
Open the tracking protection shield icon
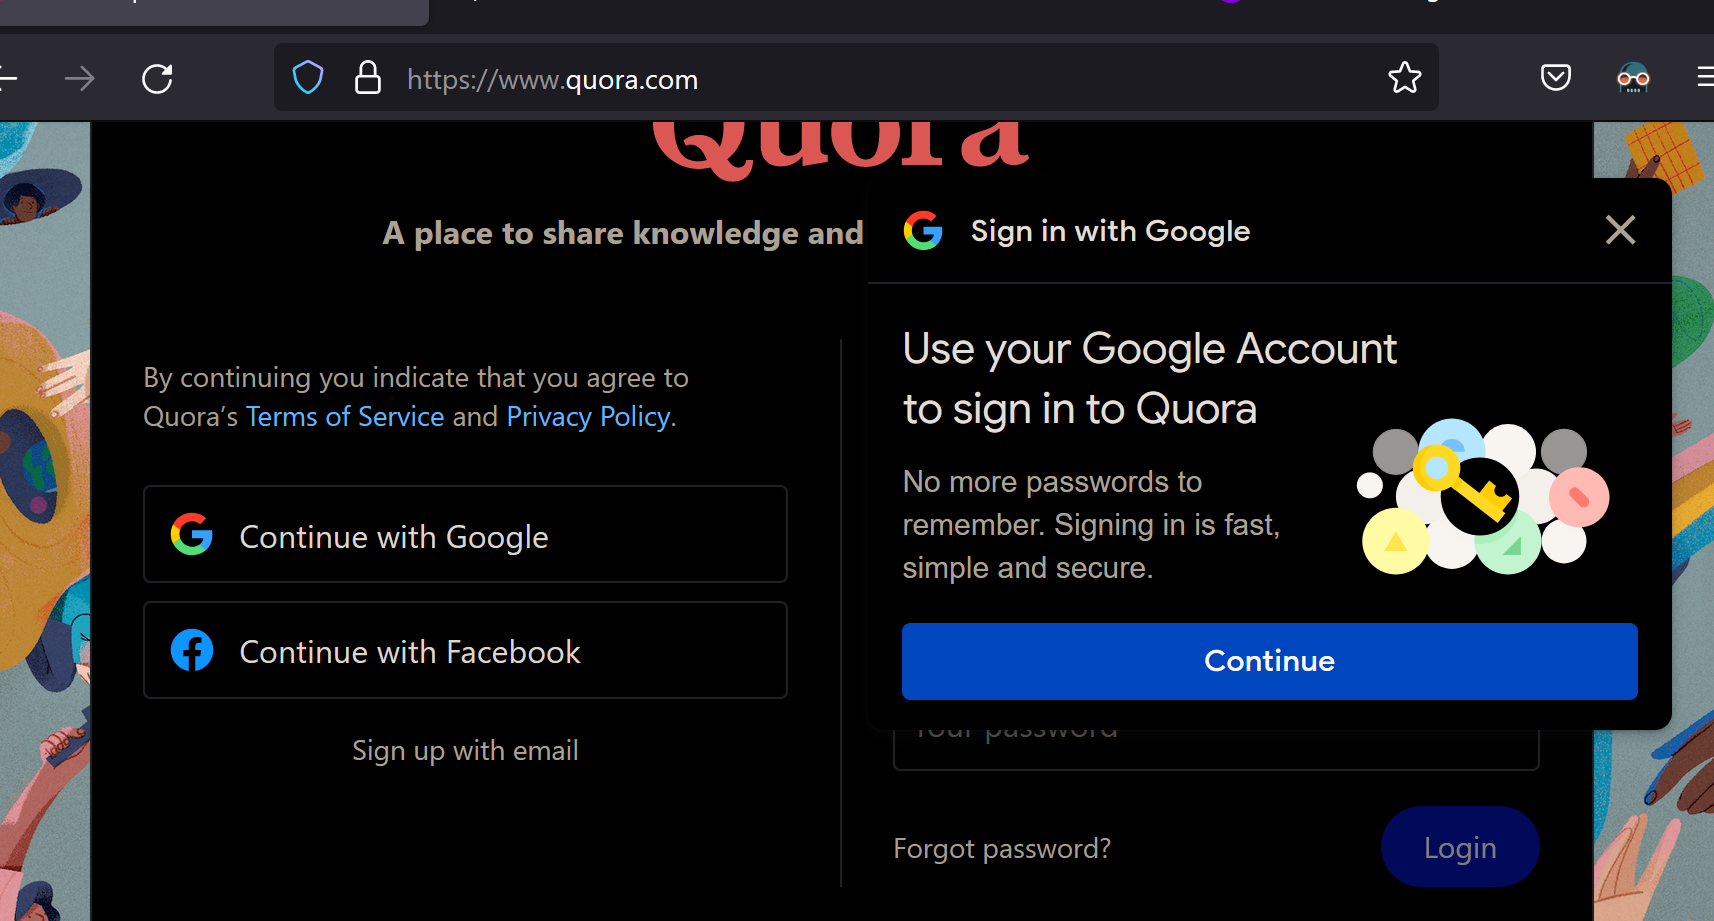[308, 77]
